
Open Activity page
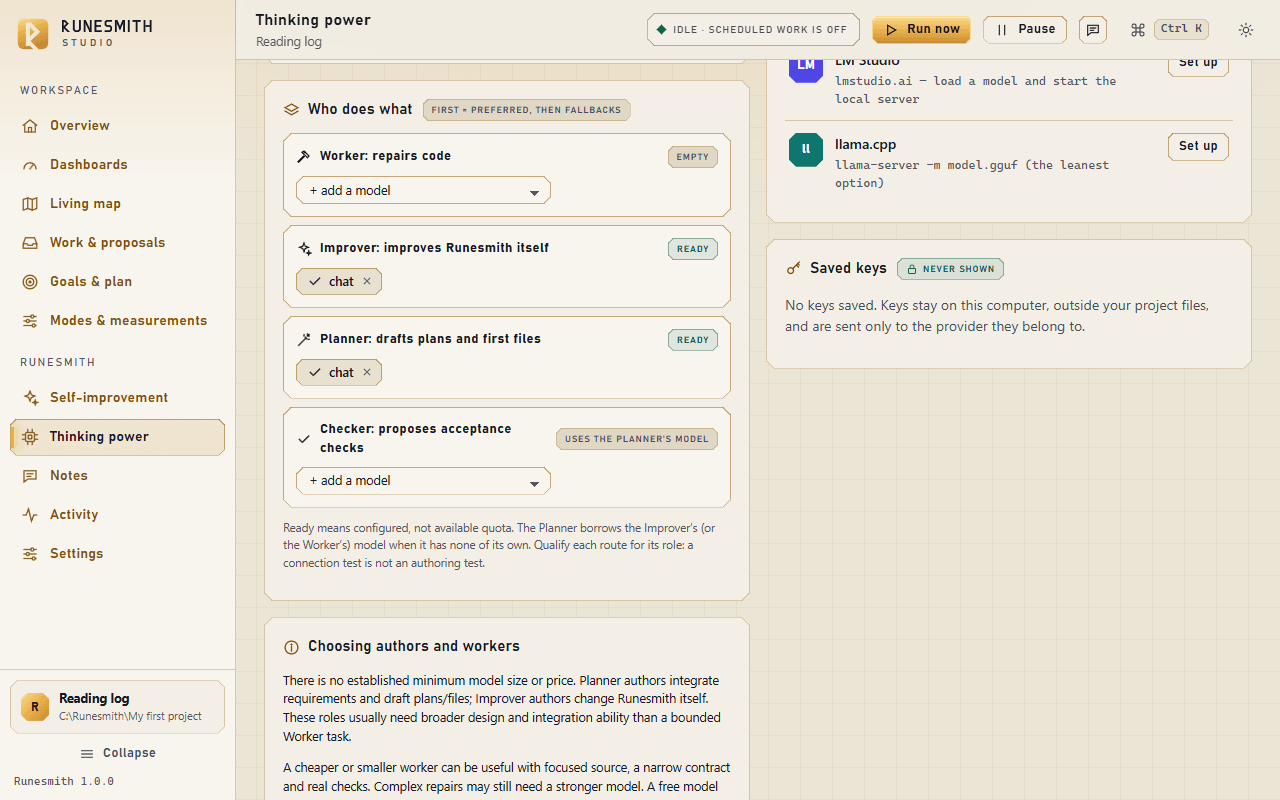point(117,515)
